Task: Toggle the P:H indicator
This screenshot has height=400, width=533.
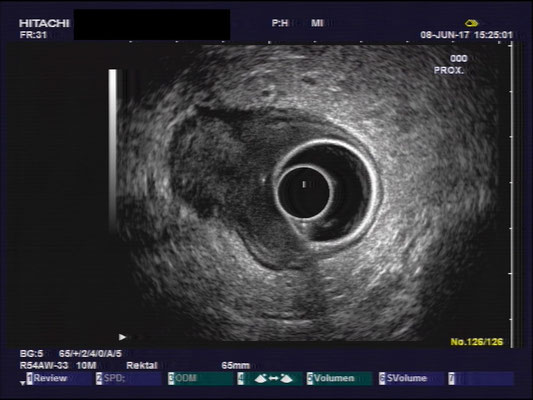Action: click(280, 23)
